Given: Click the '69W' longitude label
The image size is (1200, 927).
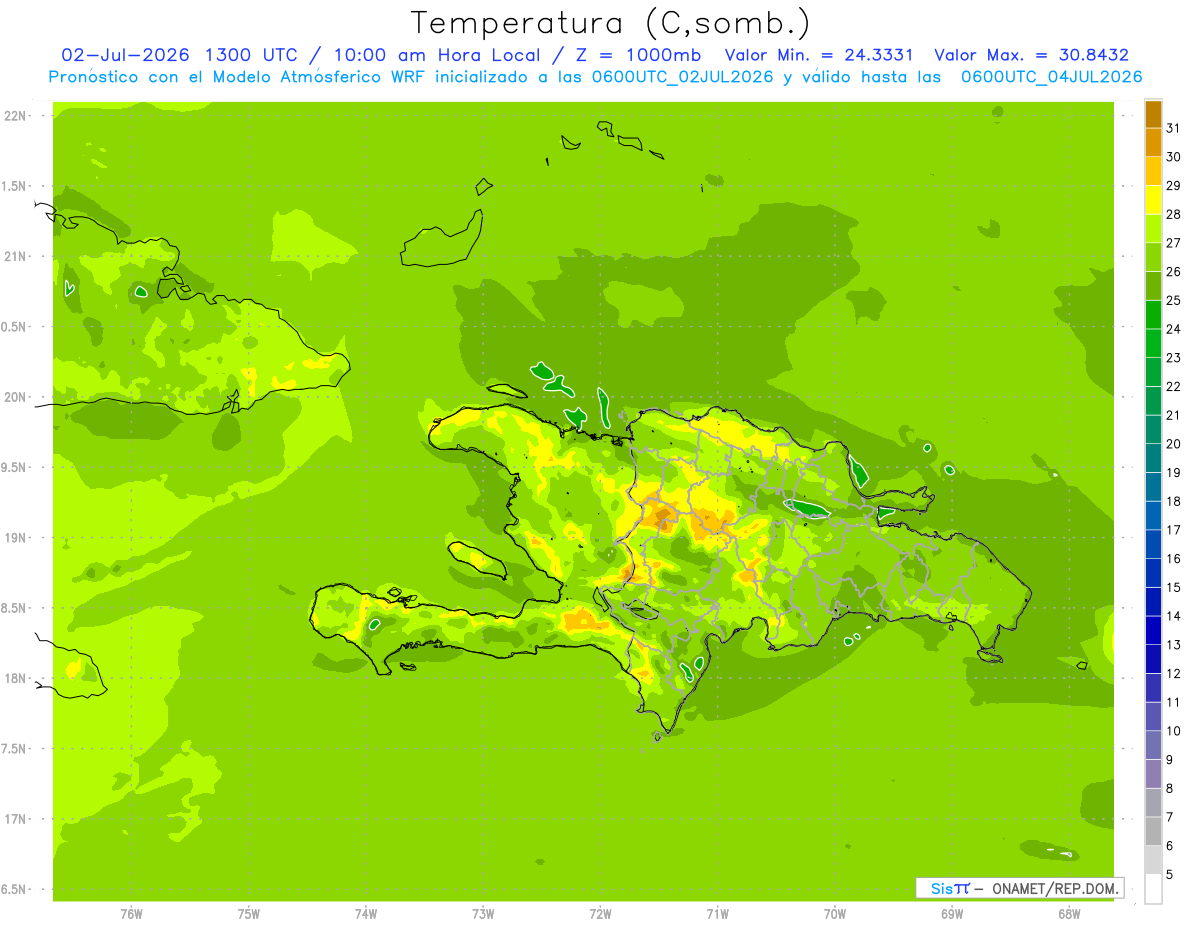Looking at the screenshot, I should [952, 914].
